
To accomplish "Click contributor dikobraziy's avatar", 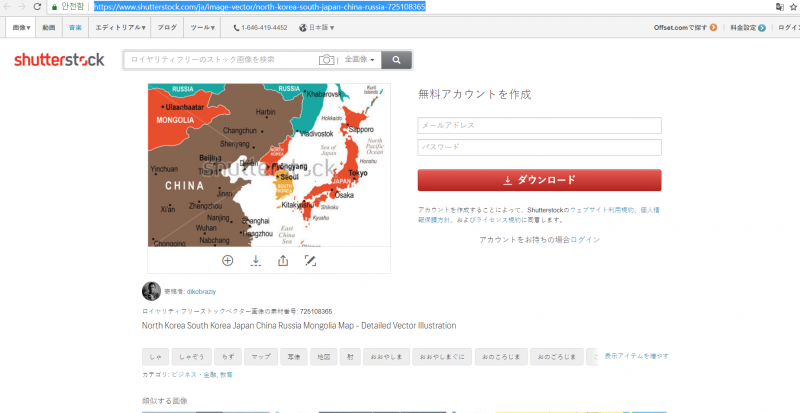I will [x=151, y=291].
